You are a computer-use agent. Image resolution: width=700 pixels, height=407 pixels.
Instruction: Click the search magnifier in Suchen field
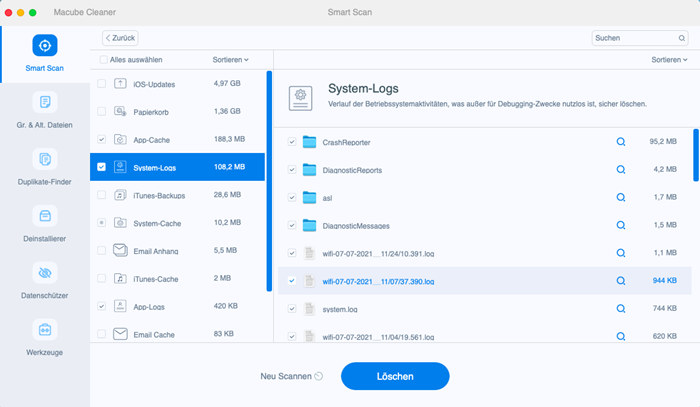tap(682, 38)
